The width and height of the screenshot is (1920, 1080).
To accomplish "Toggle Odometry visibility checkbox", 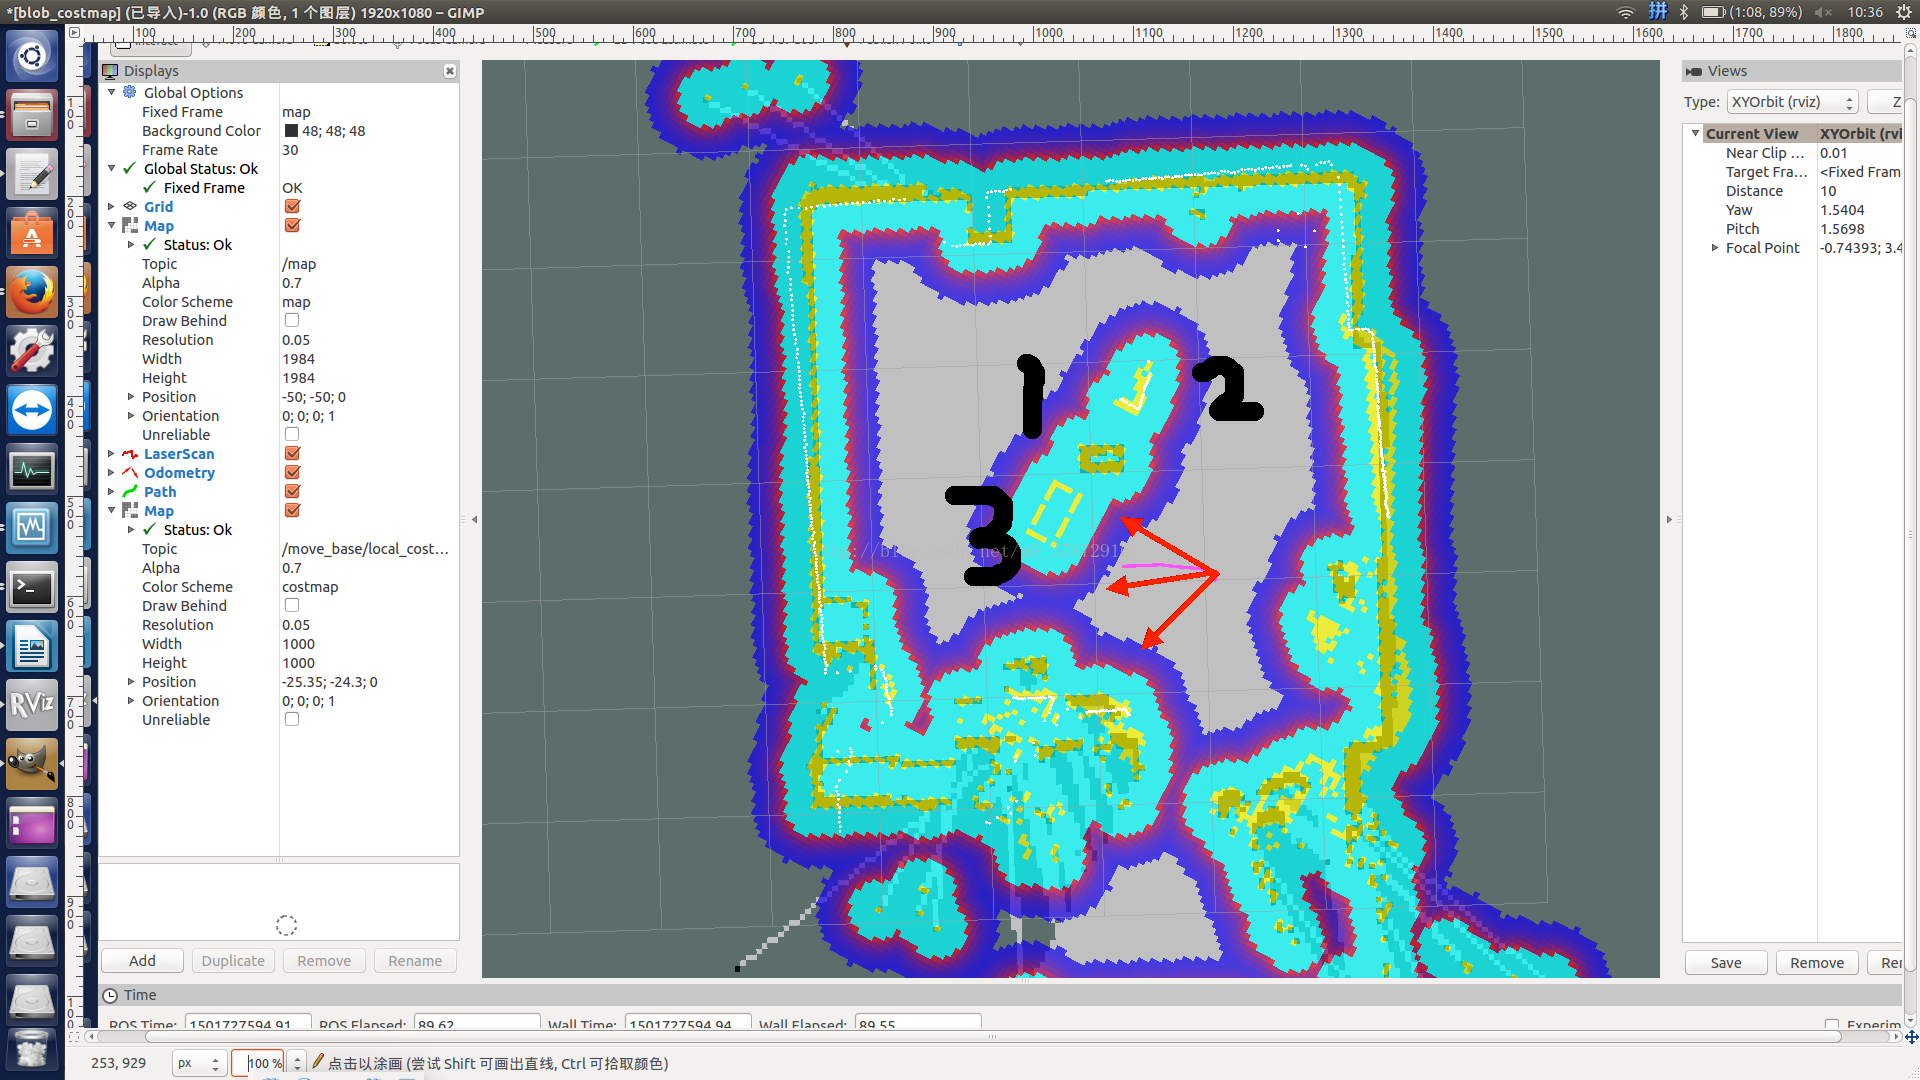I will tap(293, 472).
